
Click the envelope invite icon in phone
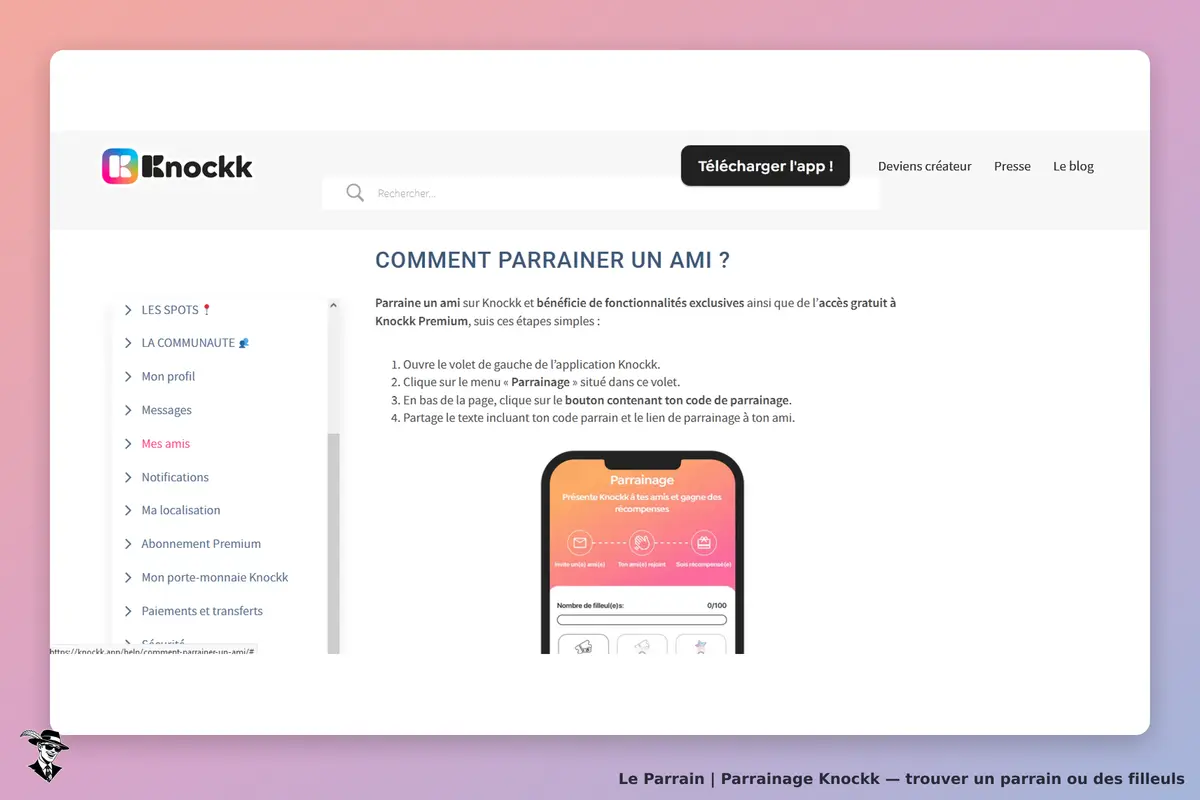(x=579, y=543)
